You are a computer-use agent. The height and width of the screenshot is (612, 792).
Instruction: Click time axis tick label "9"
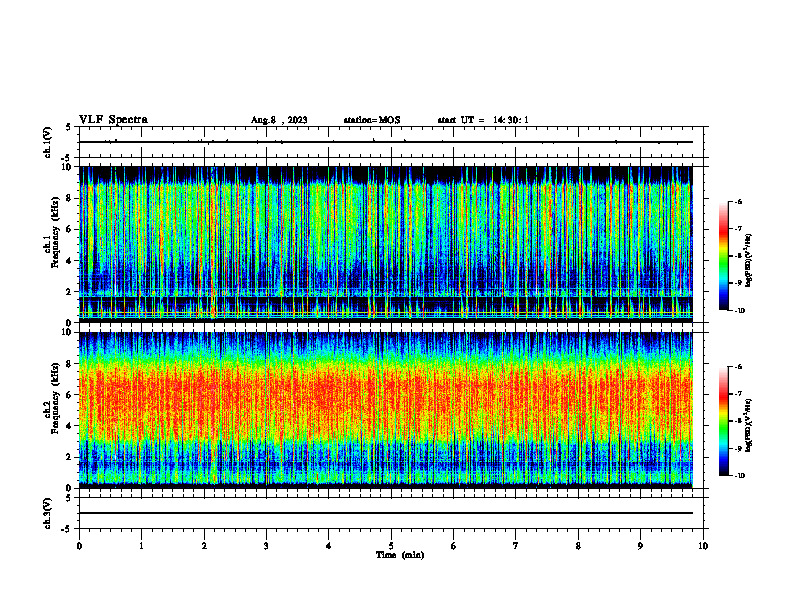pyautogui.click(x=640, y=546)
